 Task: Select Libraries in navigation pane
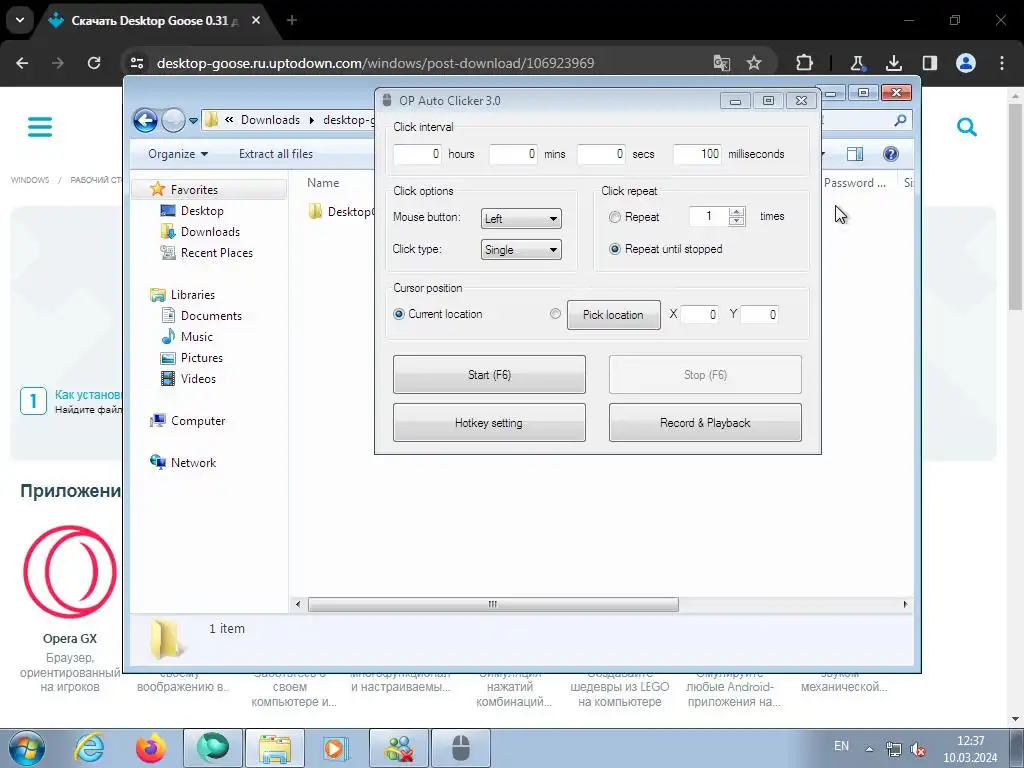(193, 295)
